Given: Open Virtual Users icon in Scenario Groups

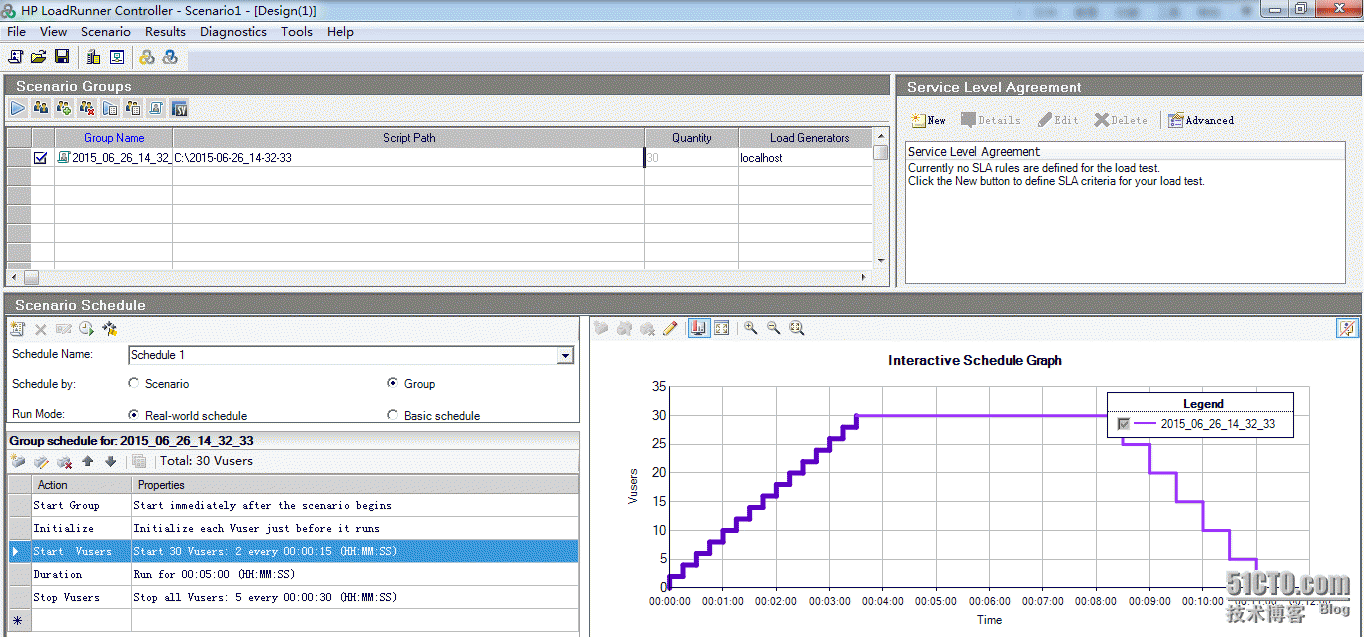Looking at the screenshot, I should [x=41, y=108].
